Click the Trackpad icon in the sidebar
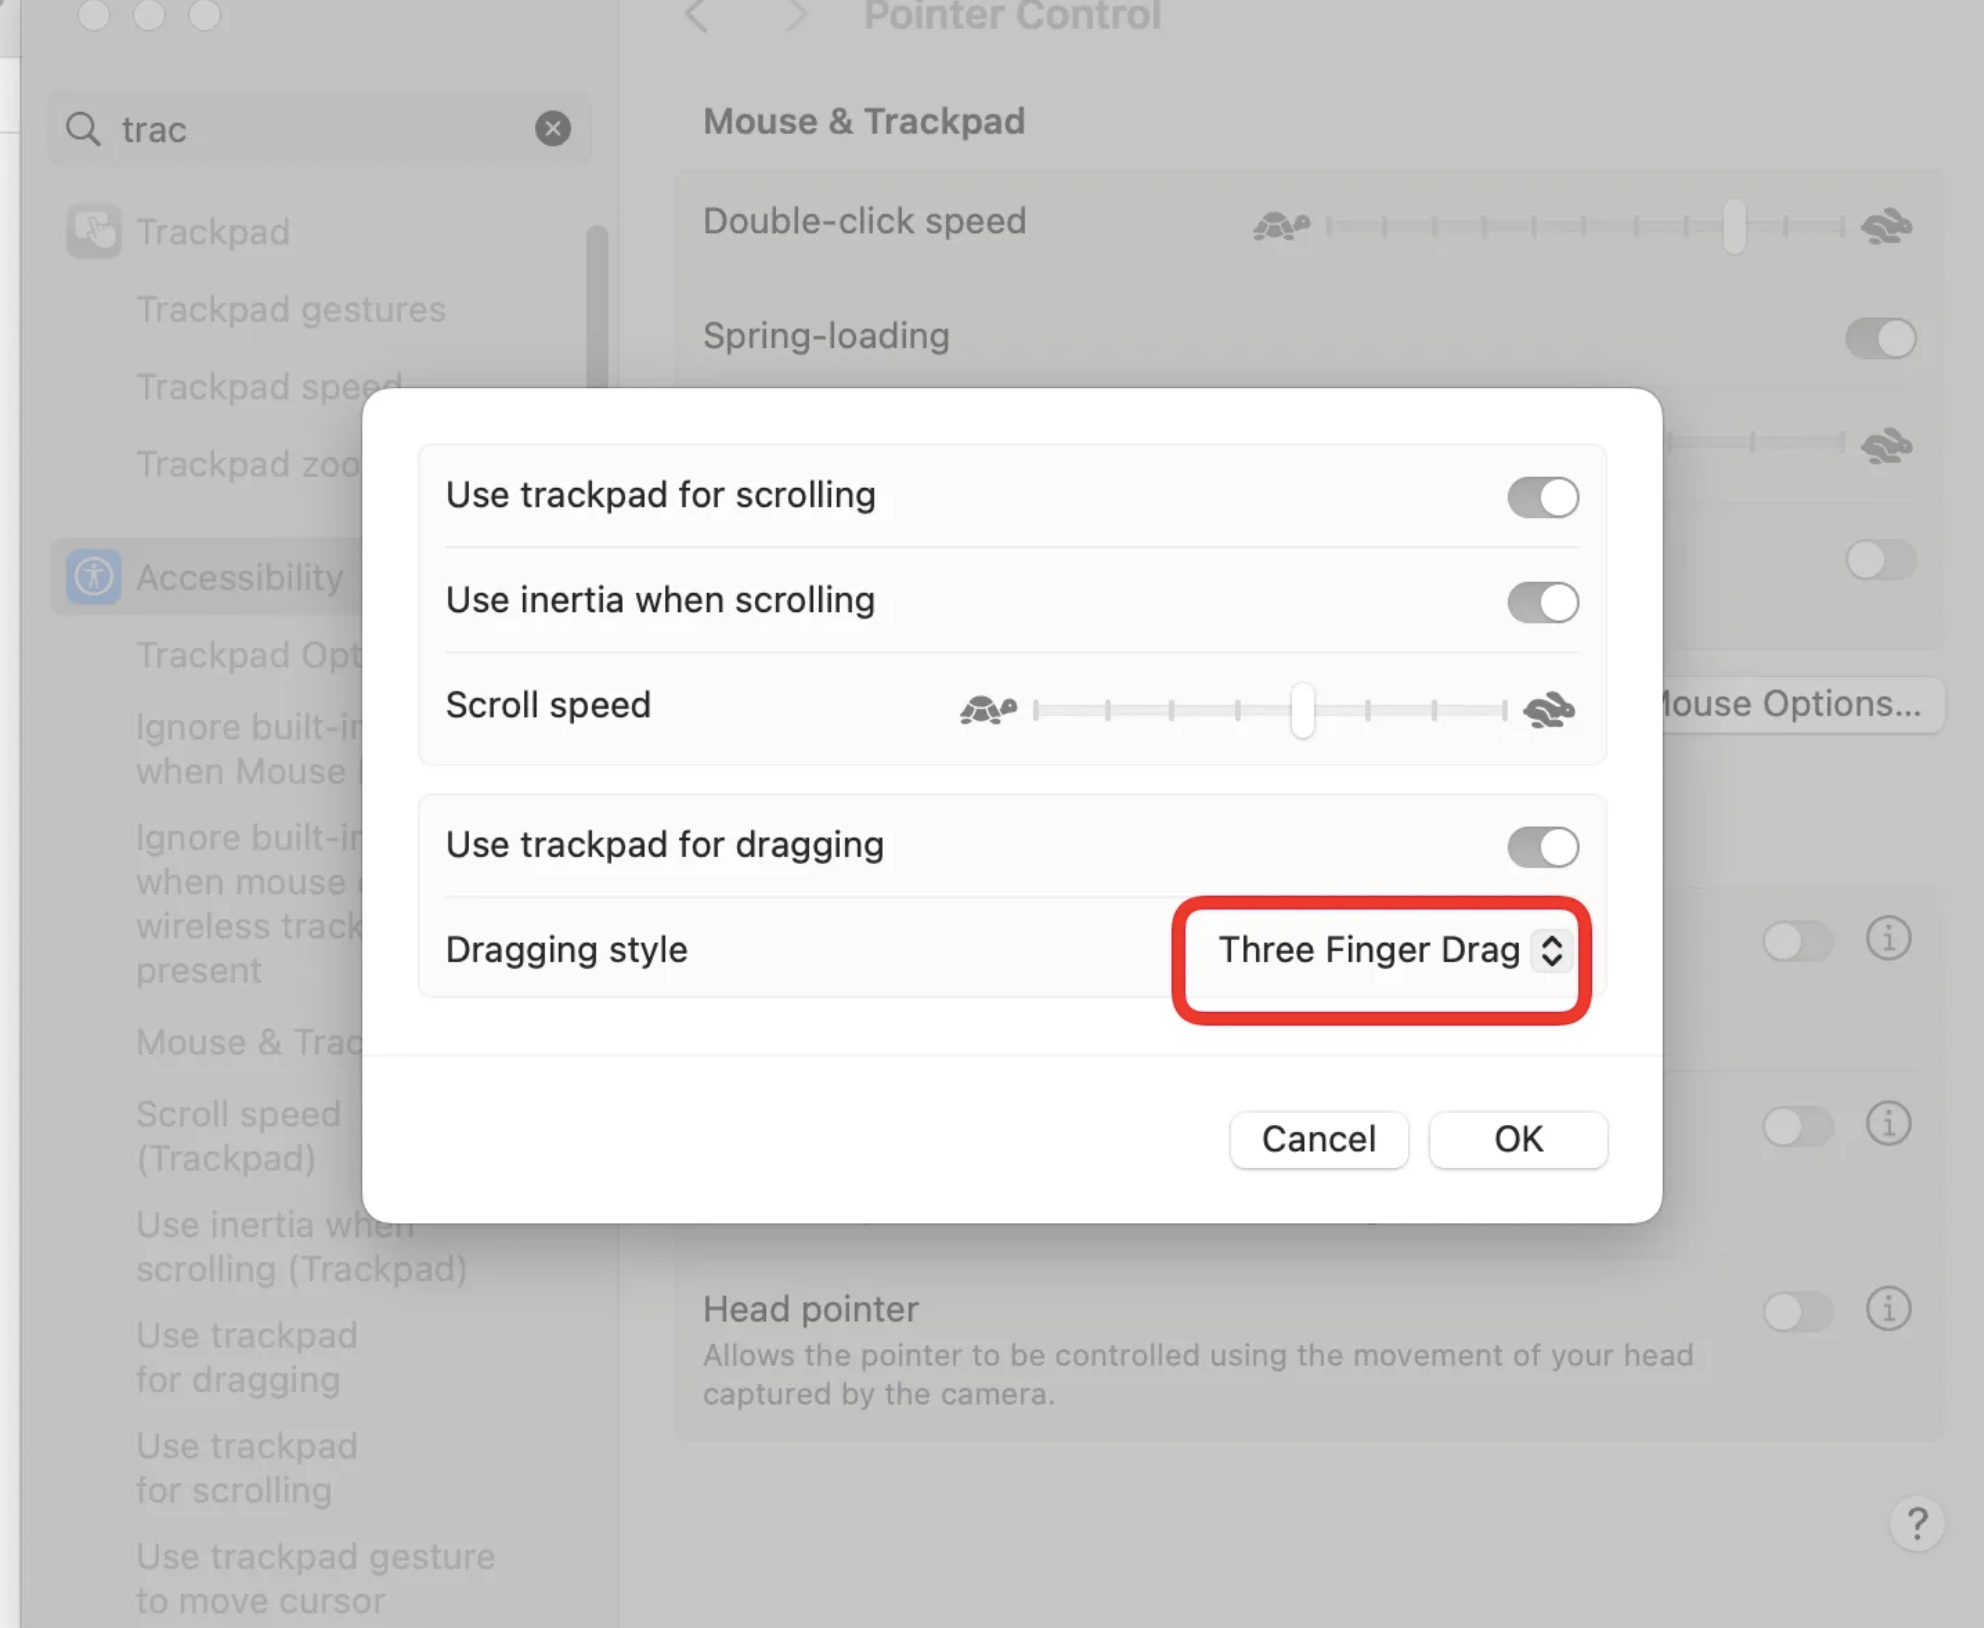1984x1628 pixels. [x=94, y=231]
